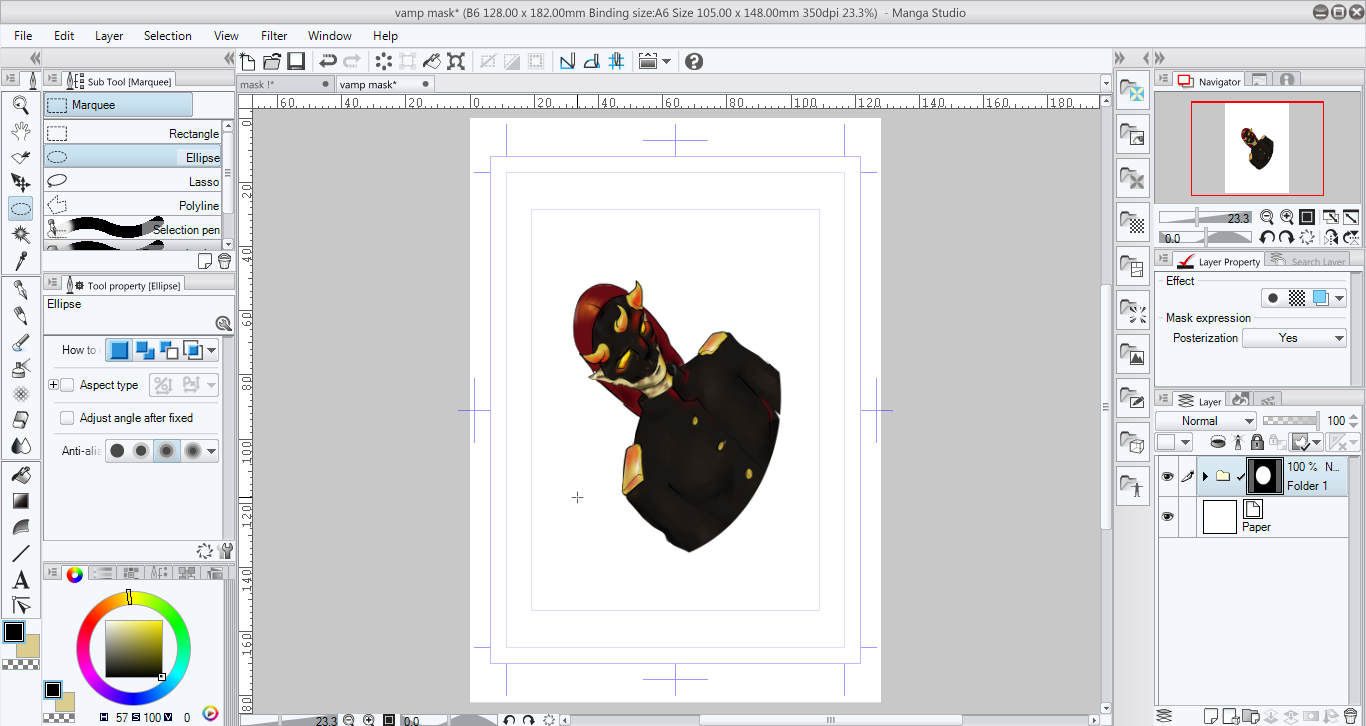Toggle Snap to grid toolbar icon
1366x726 pixels.
616,61
